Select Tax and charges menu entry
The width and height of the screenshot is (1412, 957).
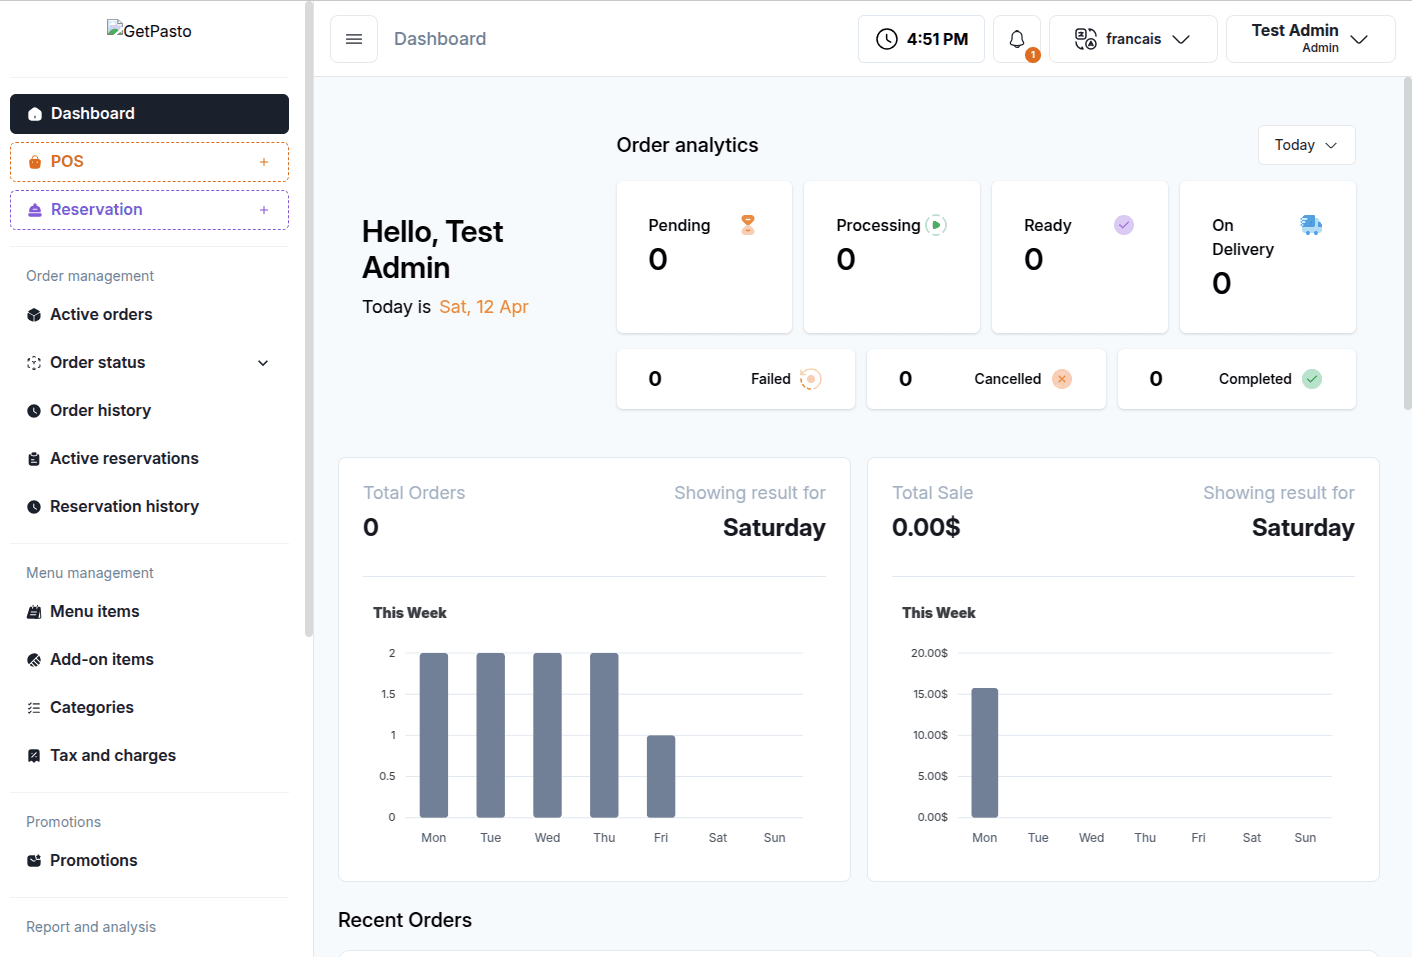click(113, 756)
